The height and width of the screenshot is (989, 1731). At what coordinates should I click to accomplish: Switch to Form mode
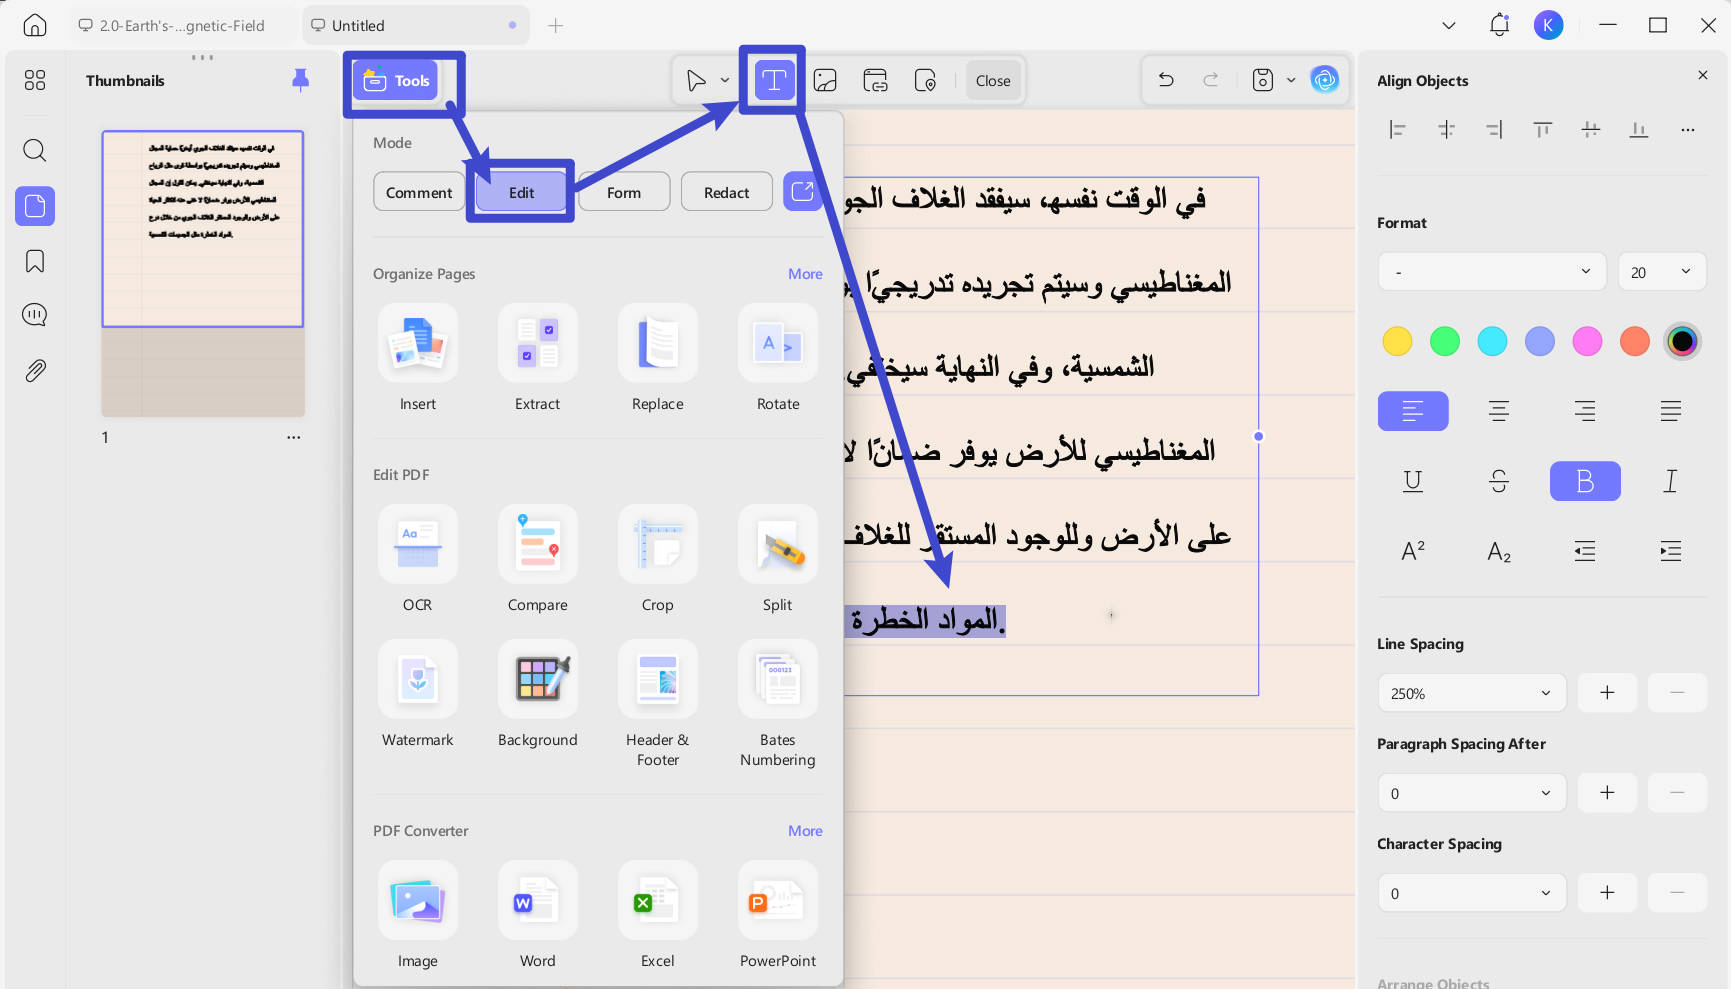coord(624,192)
